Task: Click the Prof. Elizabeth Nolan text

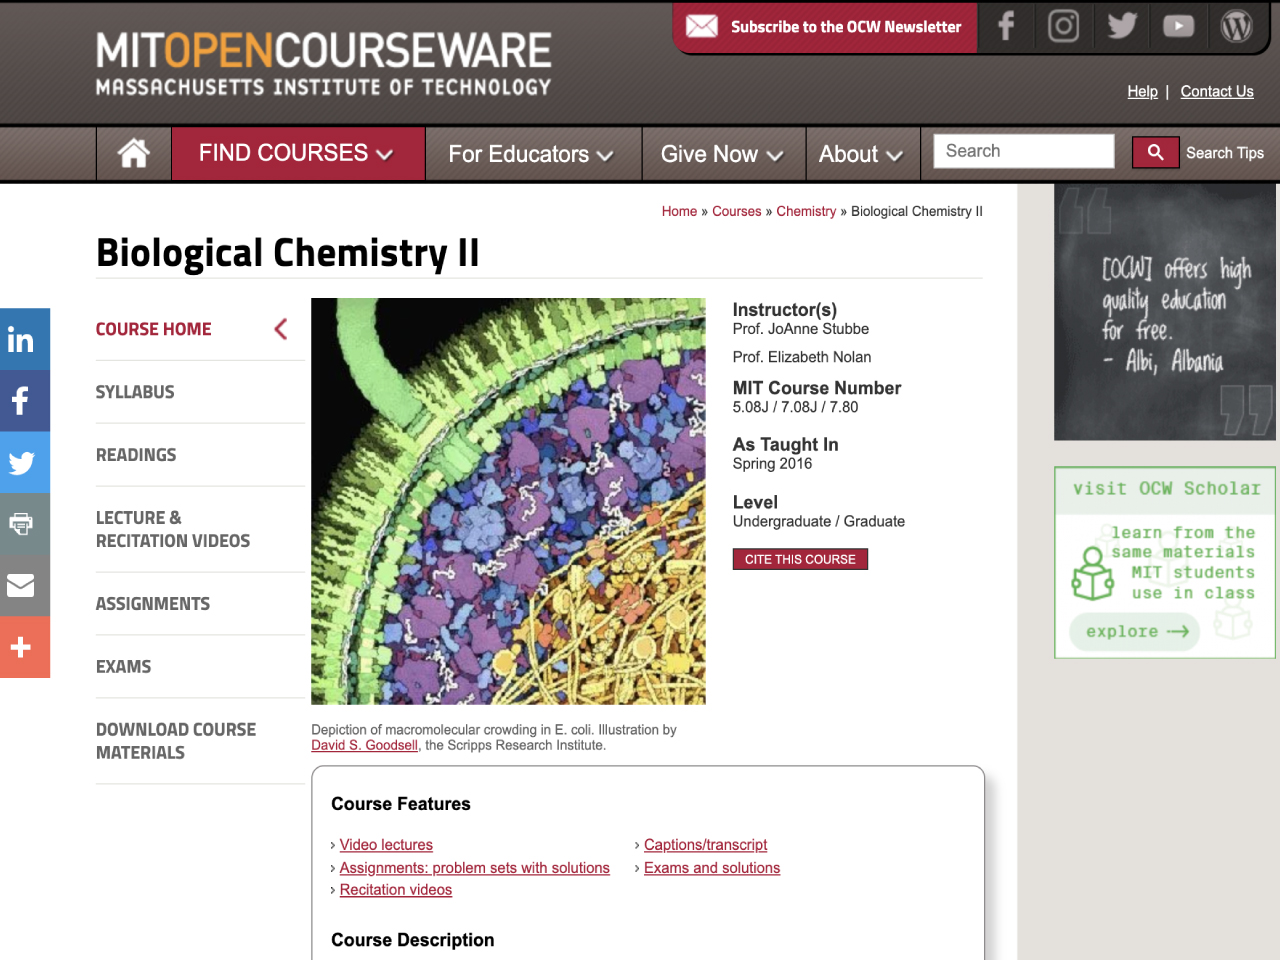Action: tap(802, 357)
